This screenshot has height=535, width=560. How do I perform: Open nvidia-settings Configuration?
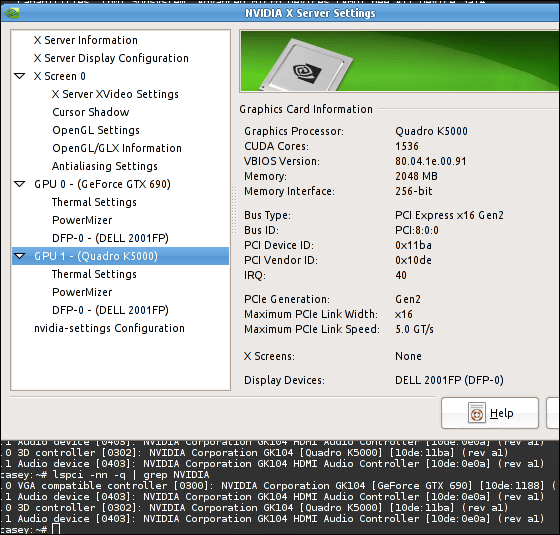point(109,328)
